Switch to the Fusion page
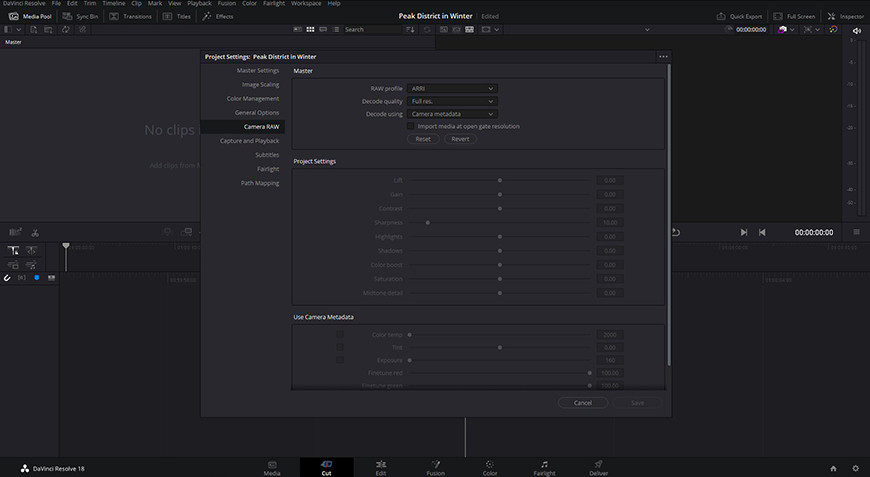870x477 pixels. pyautogui.click(x=436, y=468)
